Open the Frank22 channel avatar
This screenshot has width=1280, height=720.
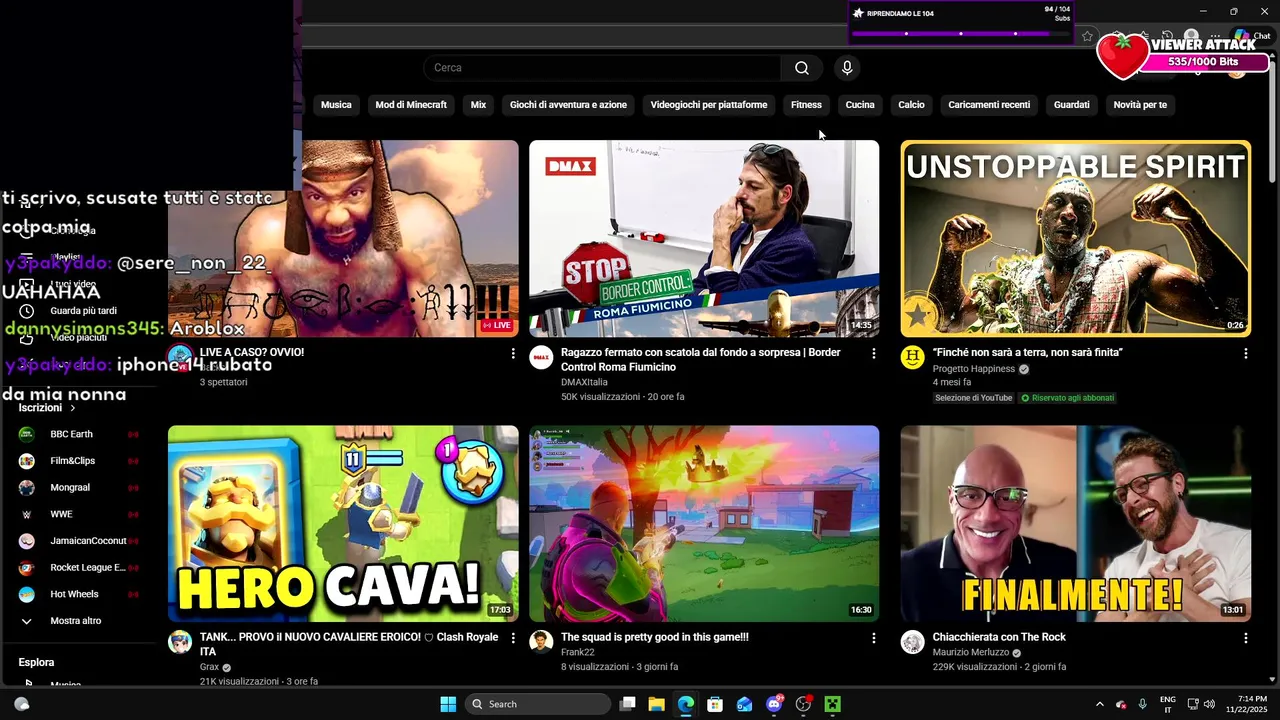541,643
